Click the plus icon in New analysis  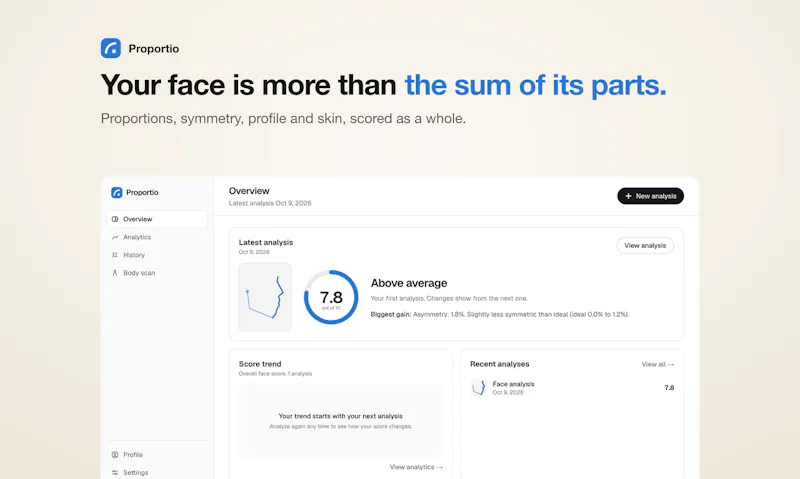(628, 196)
